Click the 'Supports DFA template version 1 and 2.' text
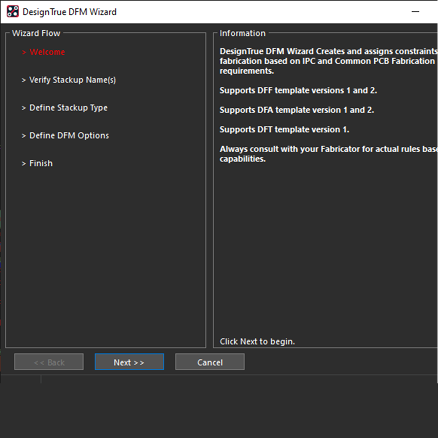Image resolution: width=438 pixels, height=438 pixels. tap(297, 110)
